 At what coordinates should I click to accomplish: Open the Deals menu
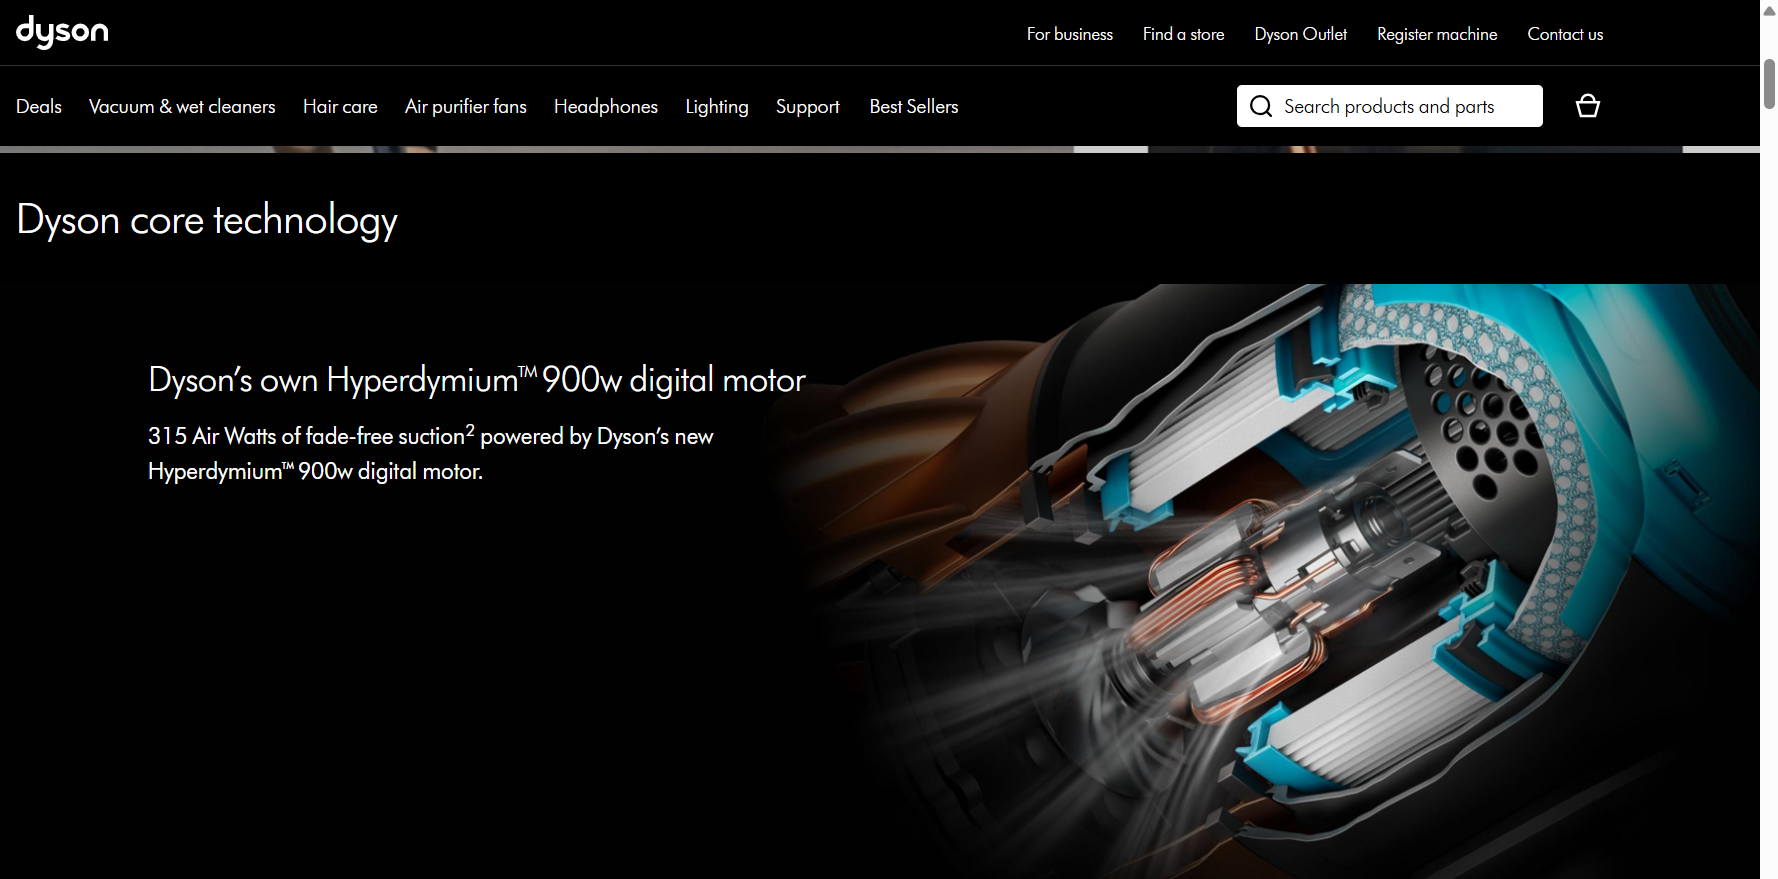tap(39, 106)
